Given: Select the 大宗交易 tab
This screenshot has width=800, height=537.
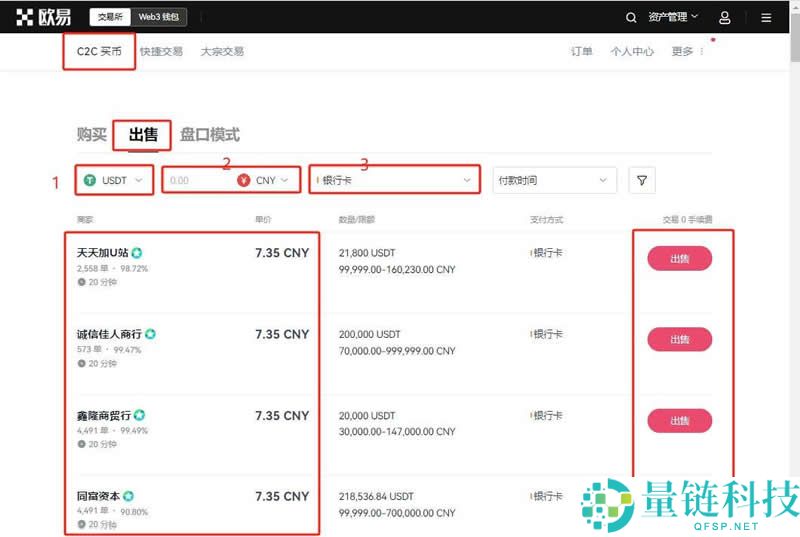Looking at the screenshot, I should tap(222, 52).
